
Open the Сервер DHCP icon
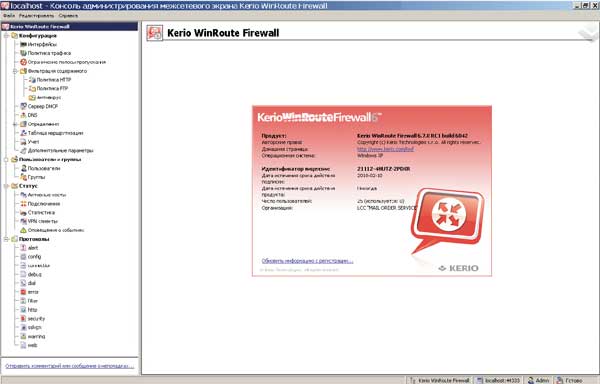[23, 106]
